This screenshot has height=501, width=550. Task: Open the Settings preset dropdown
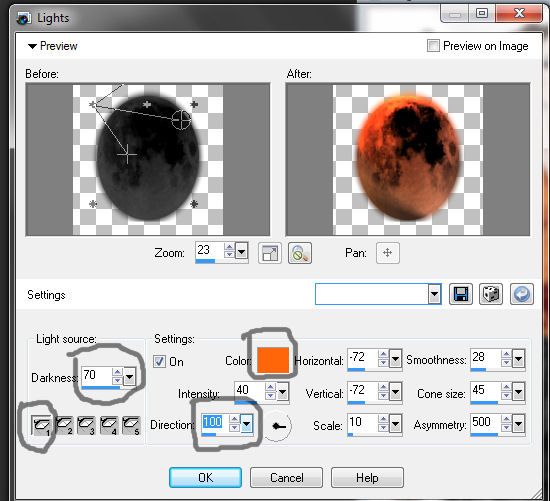[x=434, y=294]
